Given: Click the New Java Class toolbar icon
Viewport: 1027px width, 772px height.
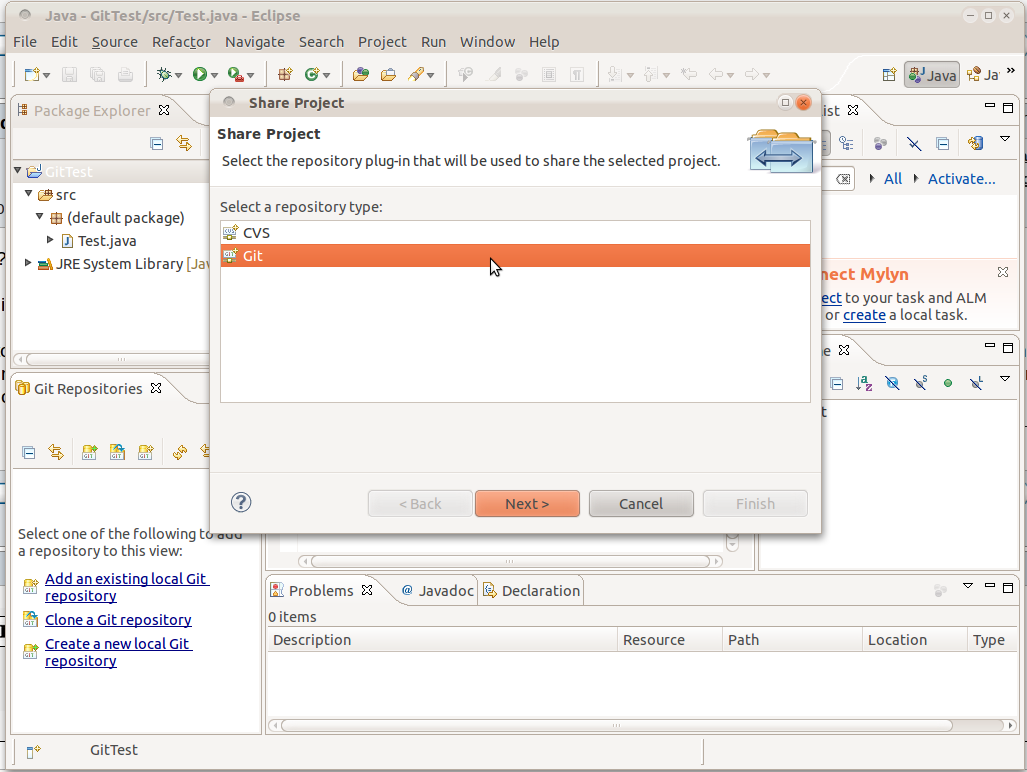Looking at the screenshot, I should 312,75.
